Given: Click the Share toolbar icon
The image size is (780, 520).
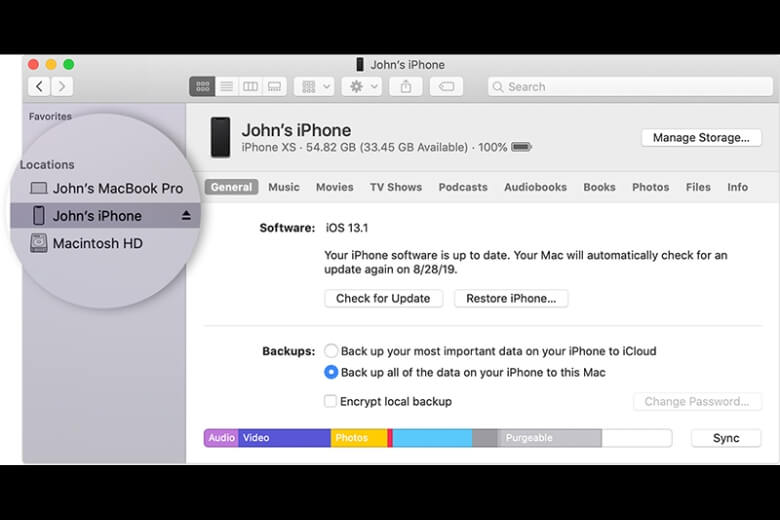Looking at the screenshot, I should click(x=406, y=87).
